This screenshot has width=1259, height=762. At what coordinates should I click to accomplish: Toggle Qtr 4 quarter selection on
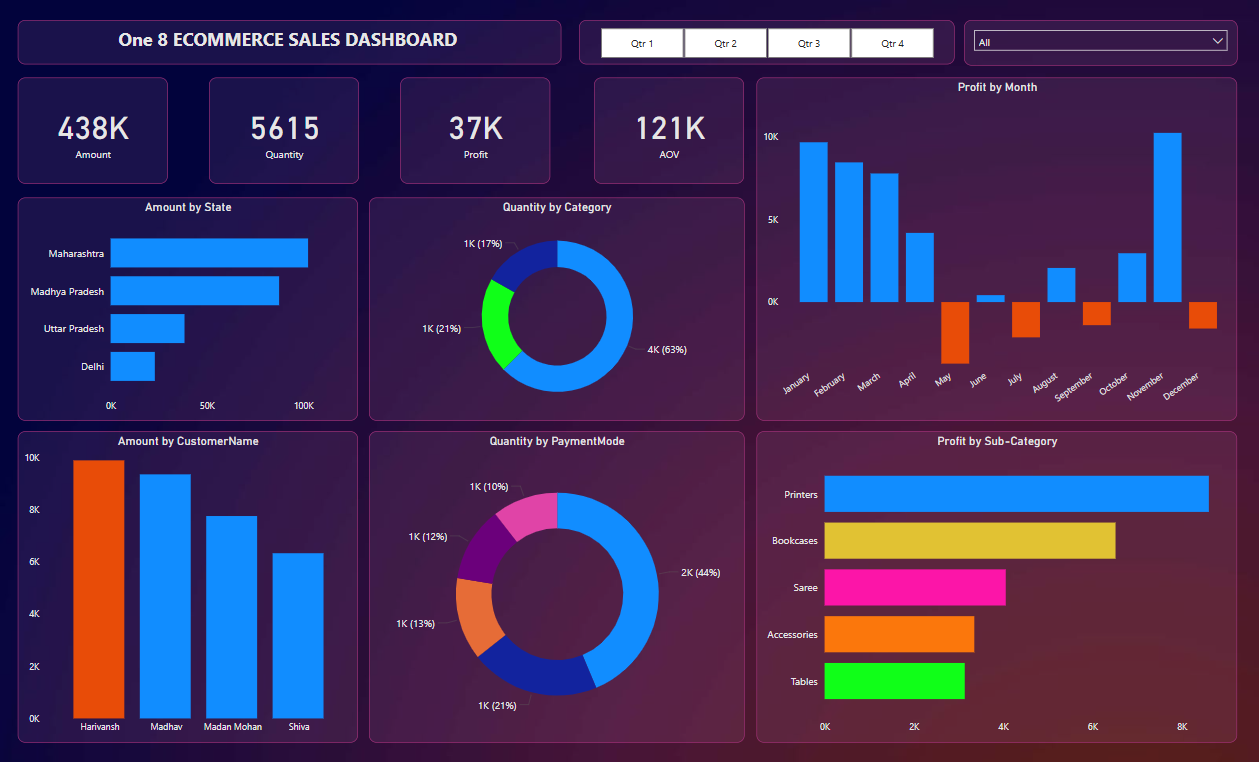click(x=891, y=42)
